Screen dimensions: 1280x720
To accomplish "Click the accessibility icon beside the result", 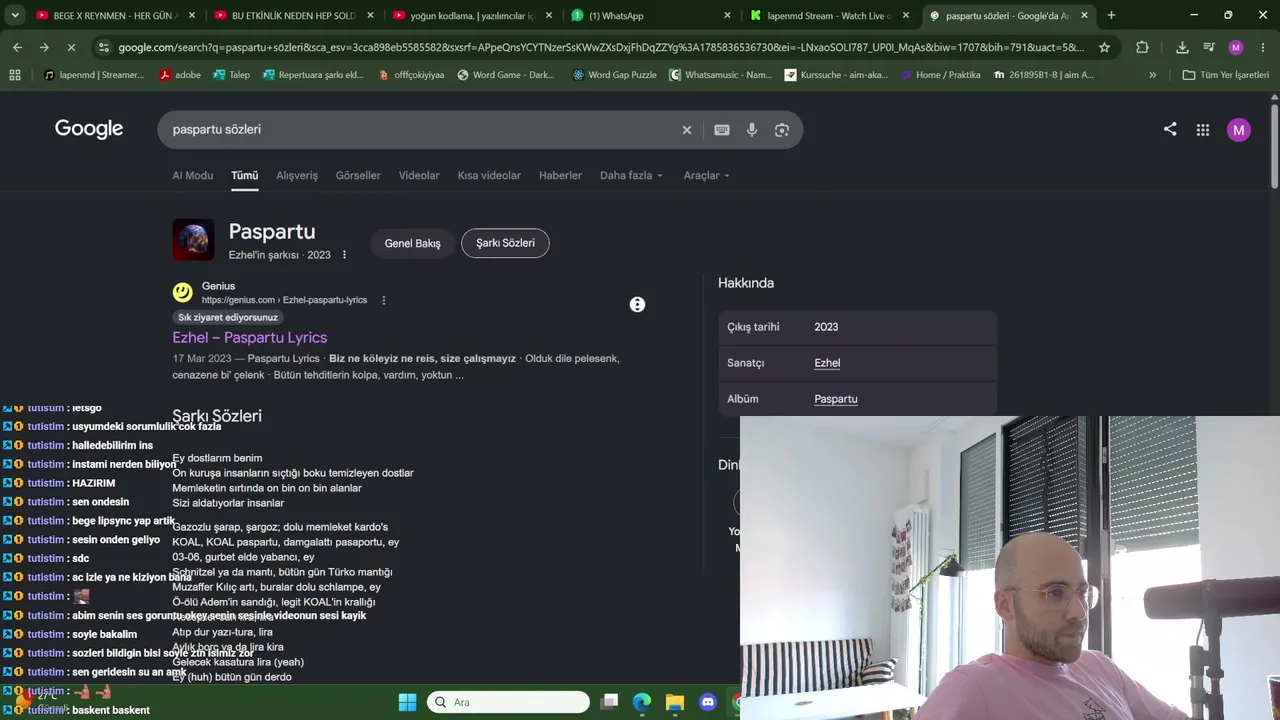I will 637,304.
